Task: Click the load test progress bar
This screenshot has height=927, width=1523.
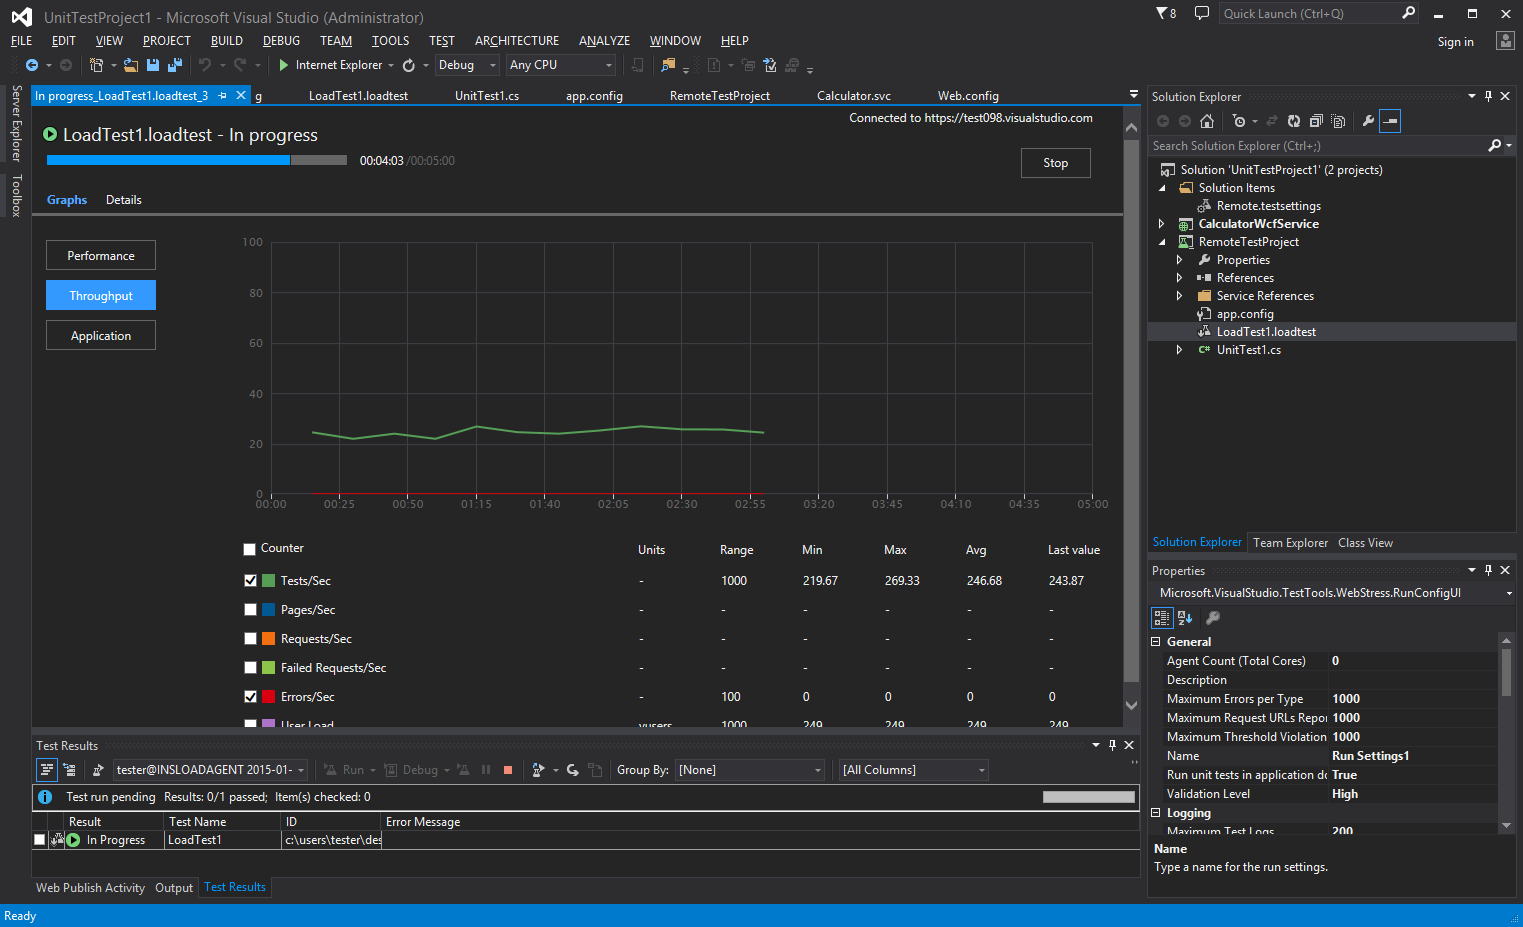Action: pyautogui.click(x=197, y=160)
